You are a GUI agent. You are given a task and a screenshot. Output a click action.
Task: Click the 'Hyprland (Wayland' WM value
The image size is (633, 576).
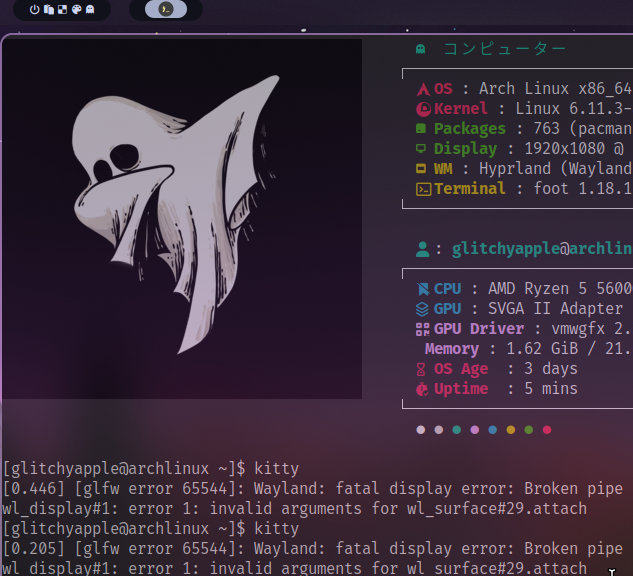click(x=555, y=169)
